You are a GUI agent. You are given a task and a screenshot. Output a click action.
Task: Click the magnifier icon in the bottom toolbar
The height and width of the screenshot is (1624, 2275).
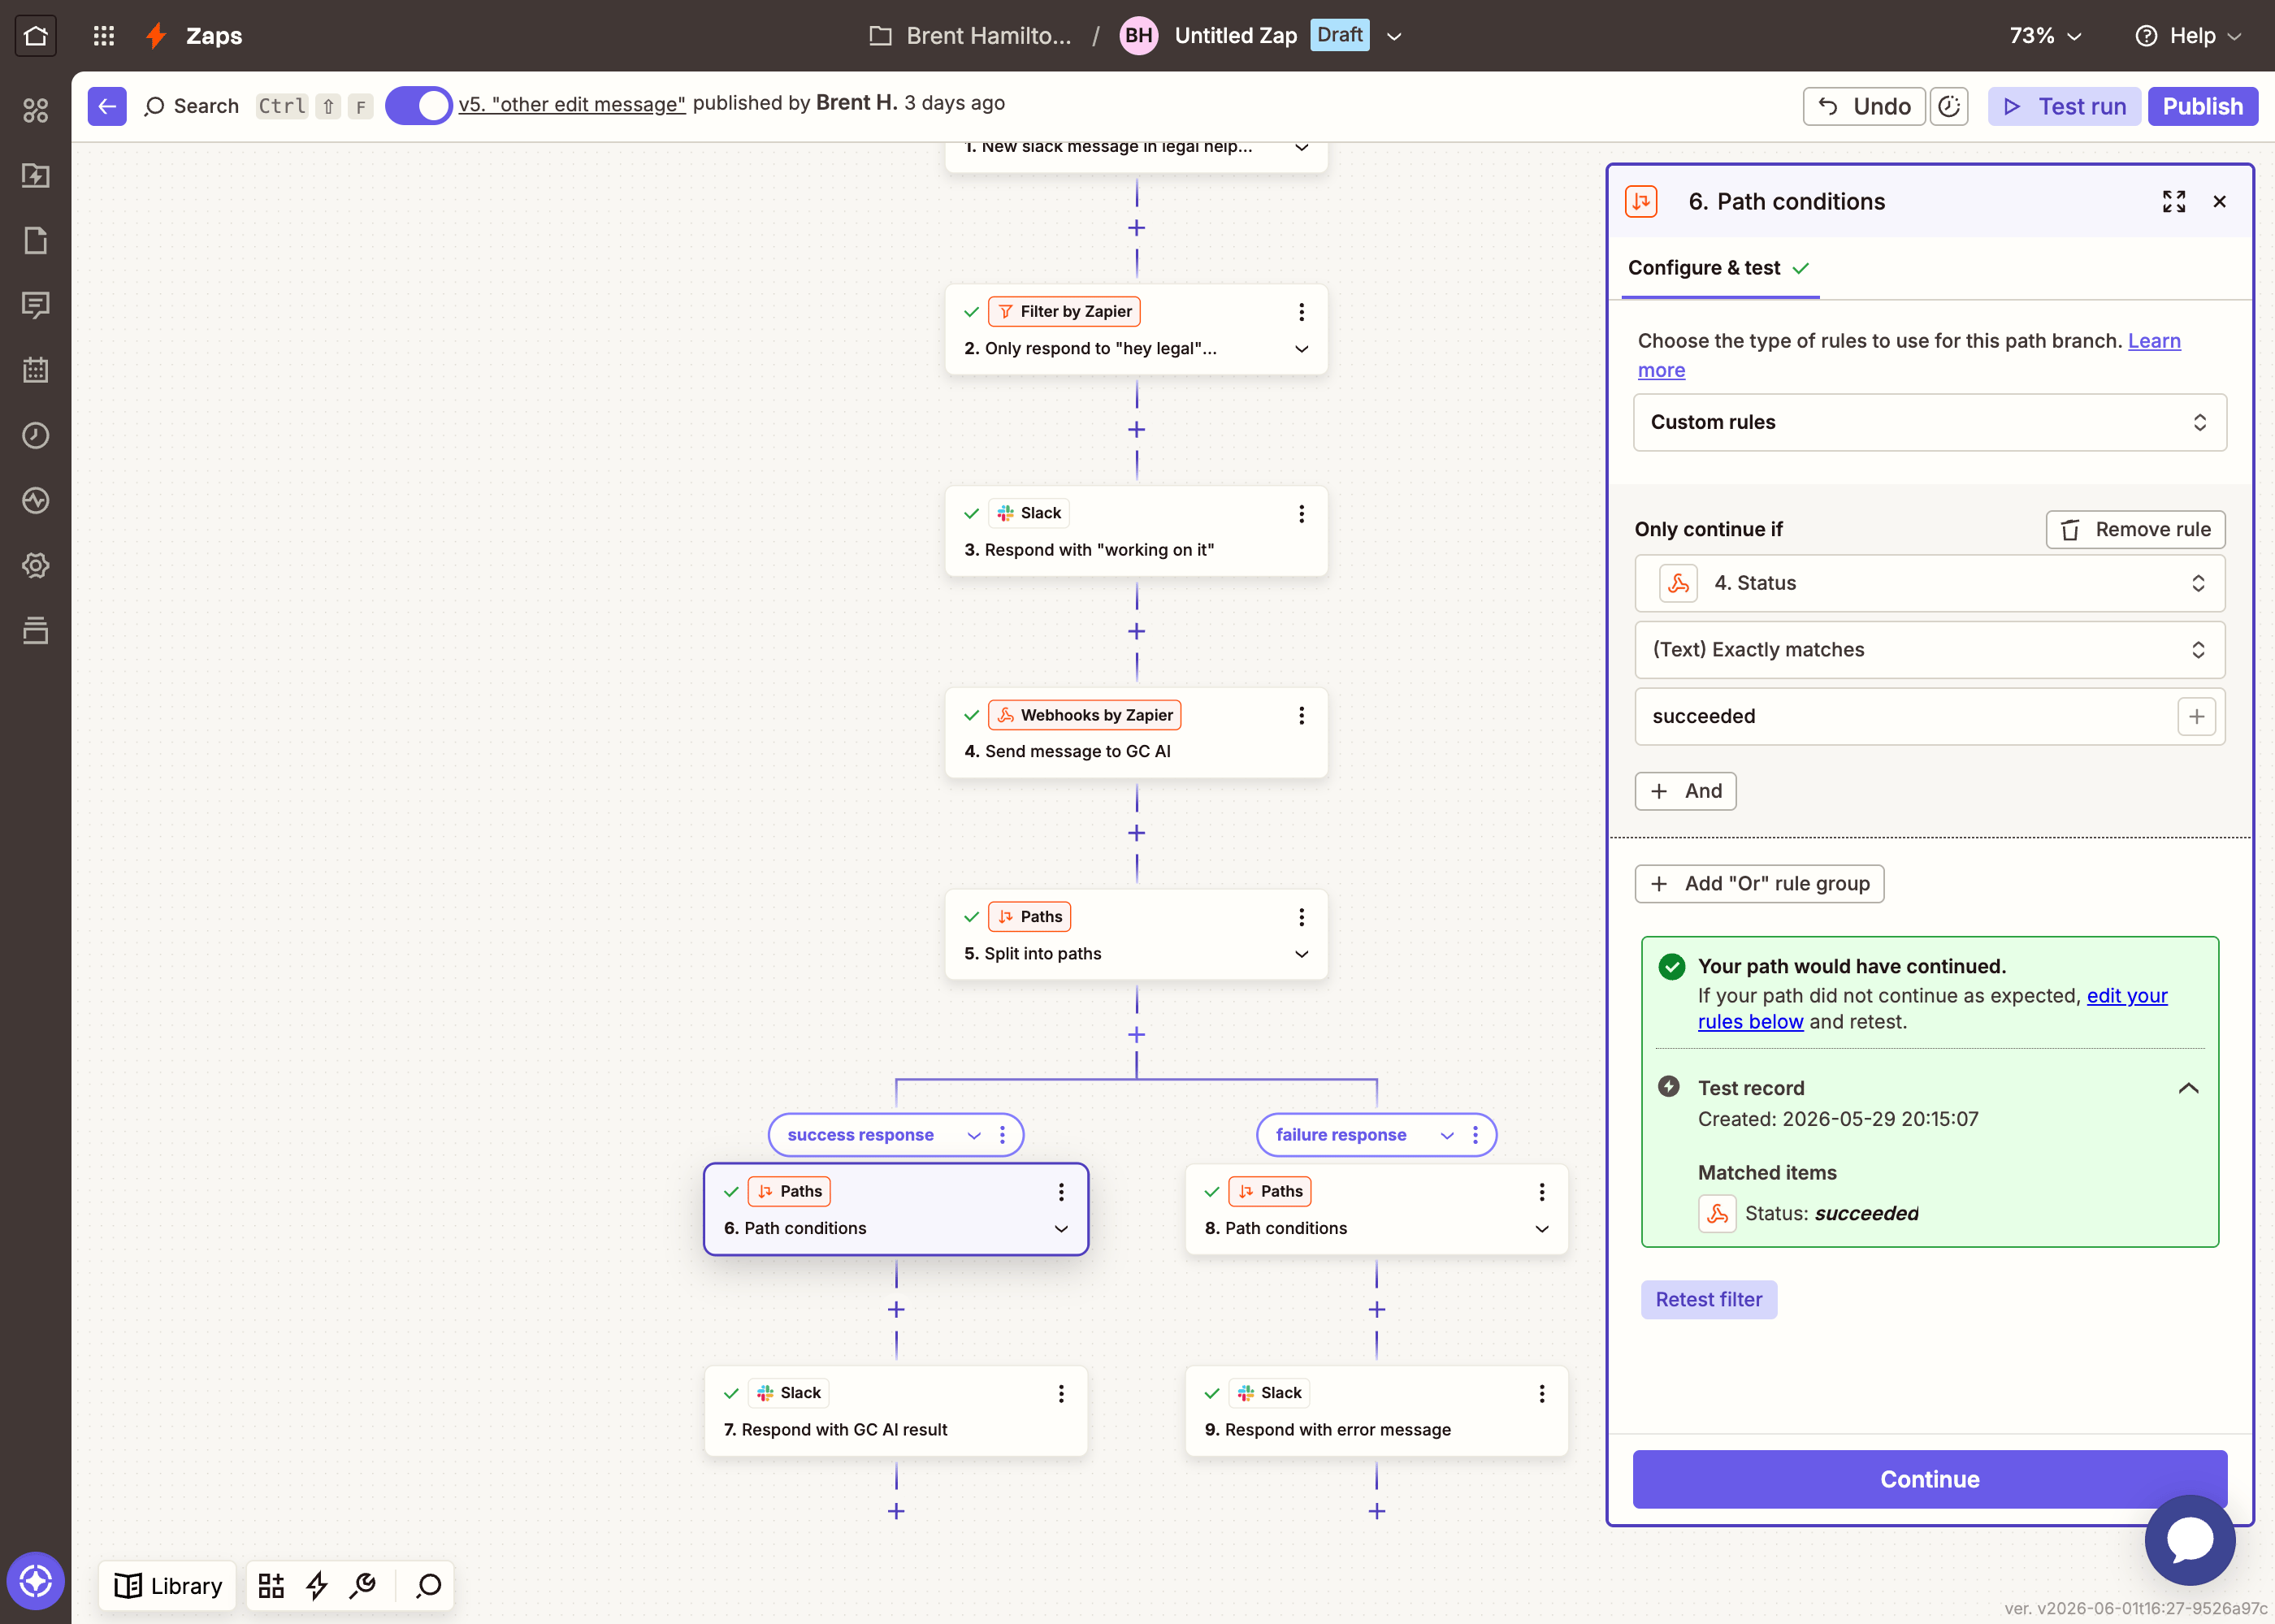tap(429, 1586)
